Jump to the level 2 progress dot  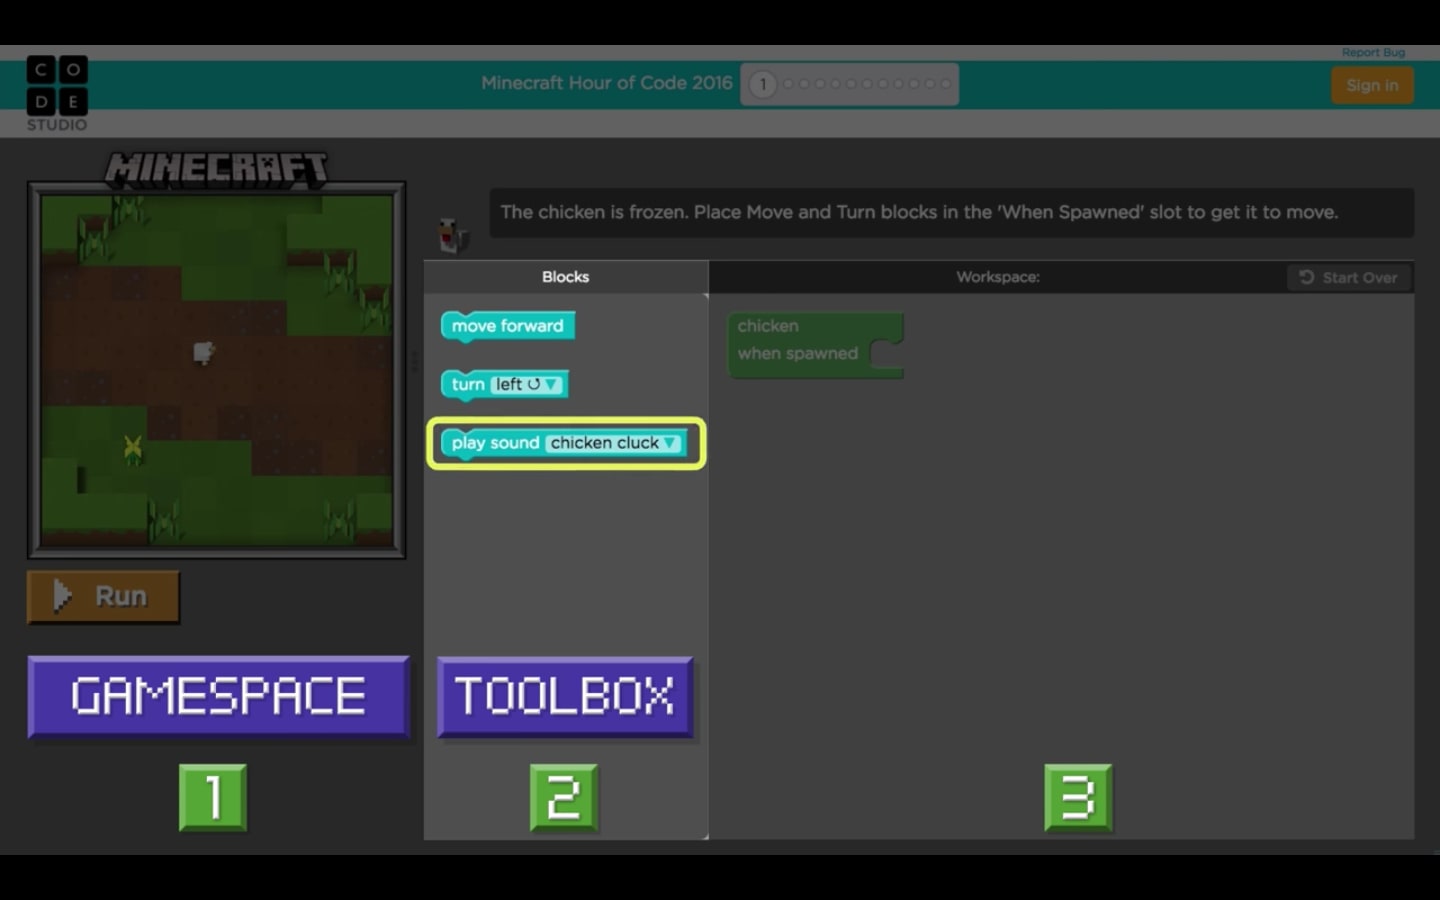coord(788,84)
